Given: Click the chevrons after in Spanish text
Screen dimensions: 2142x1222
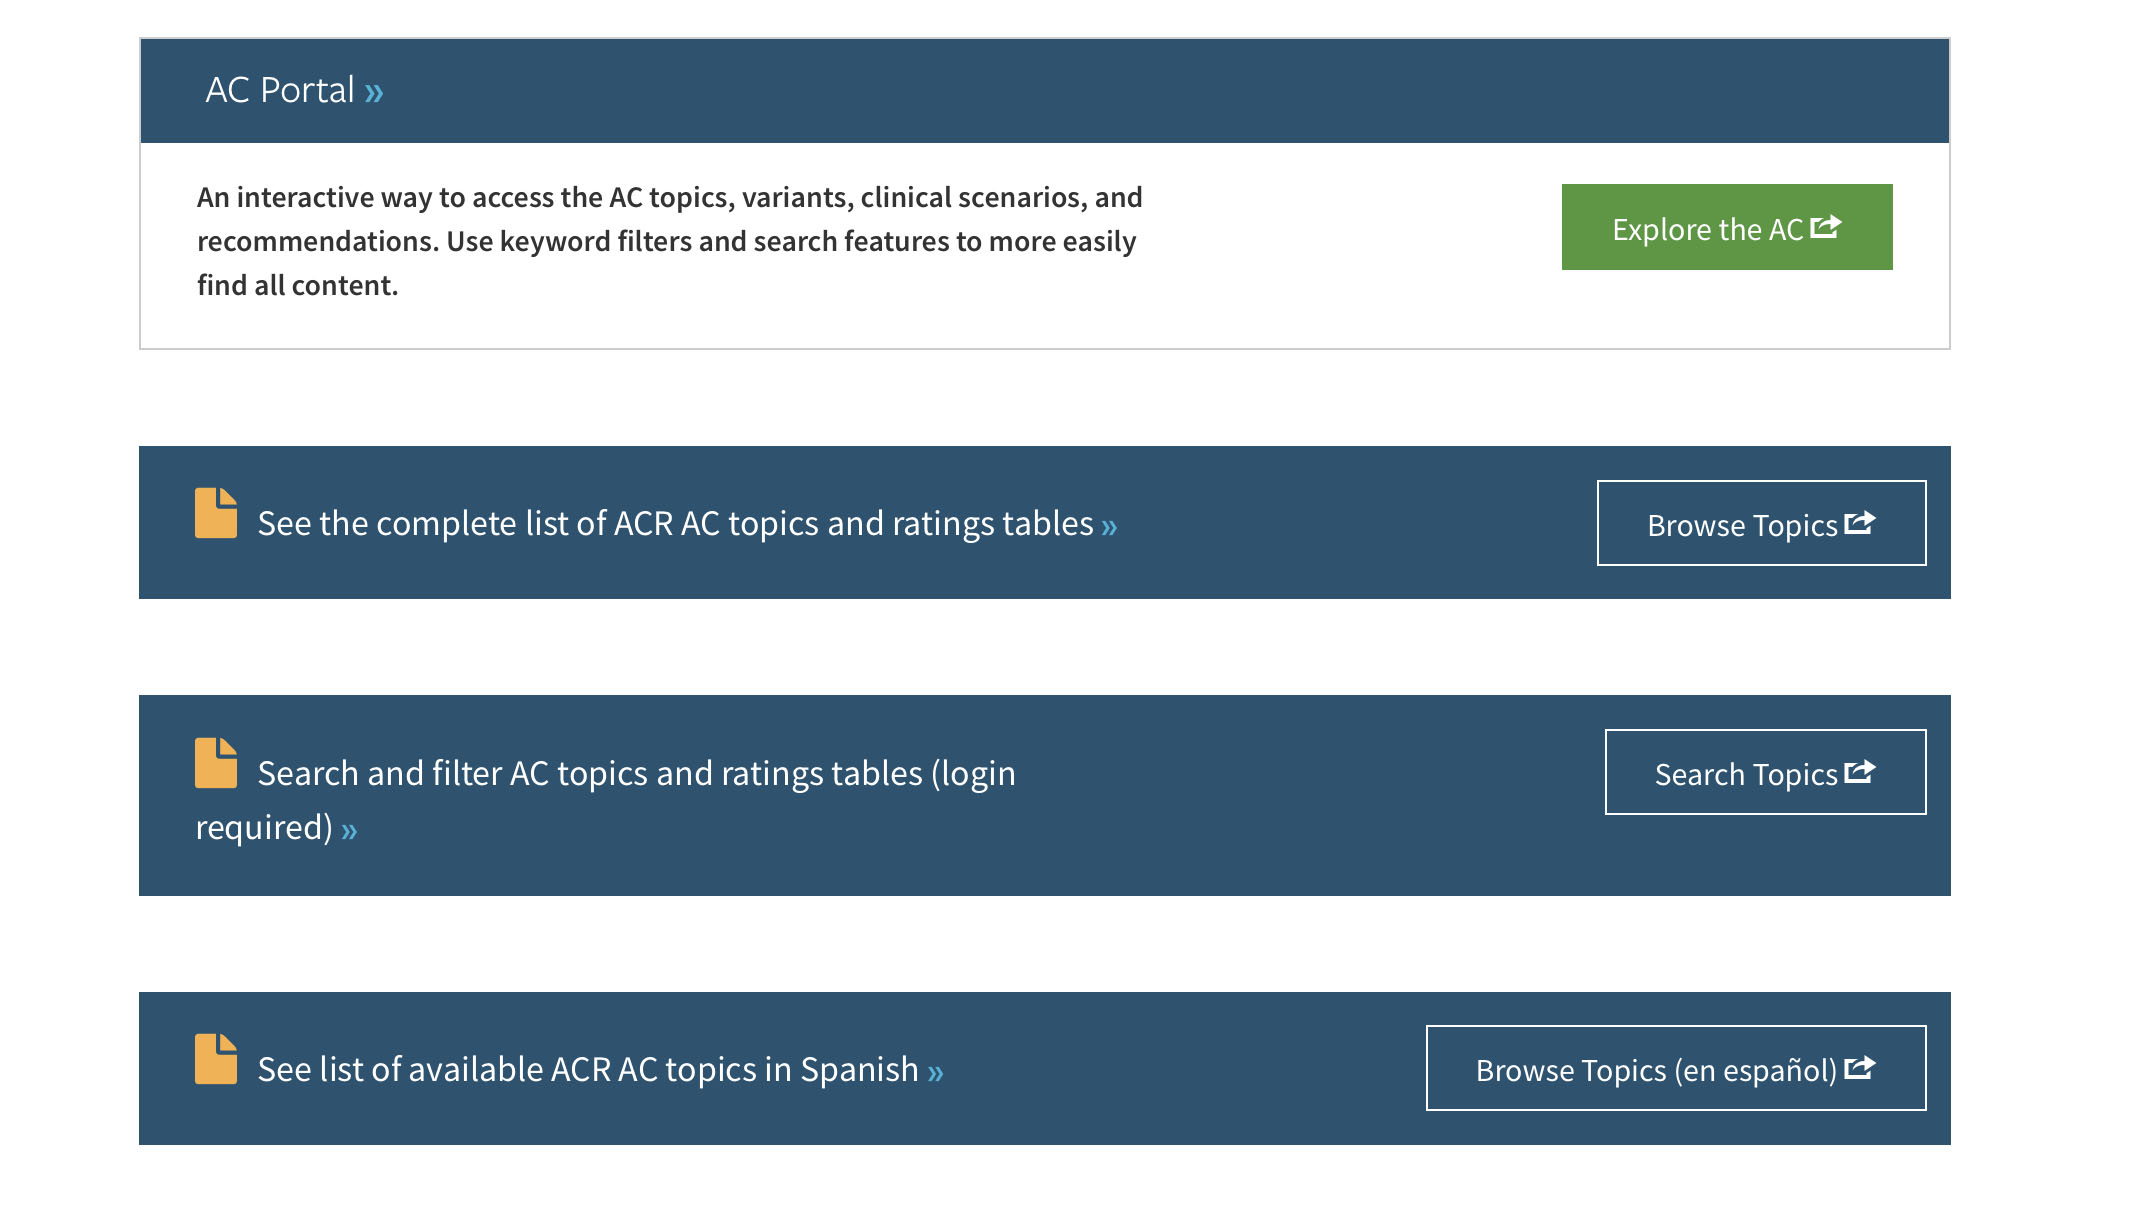Looking at the screenshot, I should coord(935,1074).
